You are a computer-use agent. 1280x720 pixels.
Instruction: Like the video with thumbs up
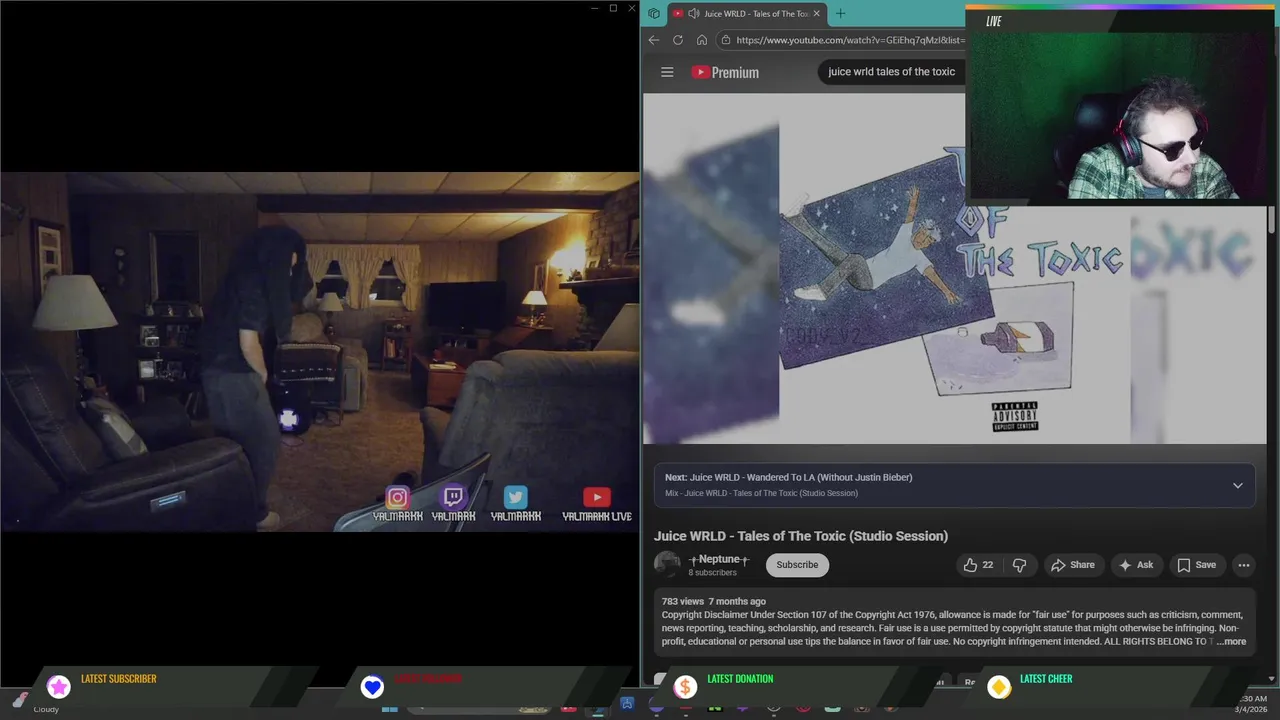pos(979,565)
